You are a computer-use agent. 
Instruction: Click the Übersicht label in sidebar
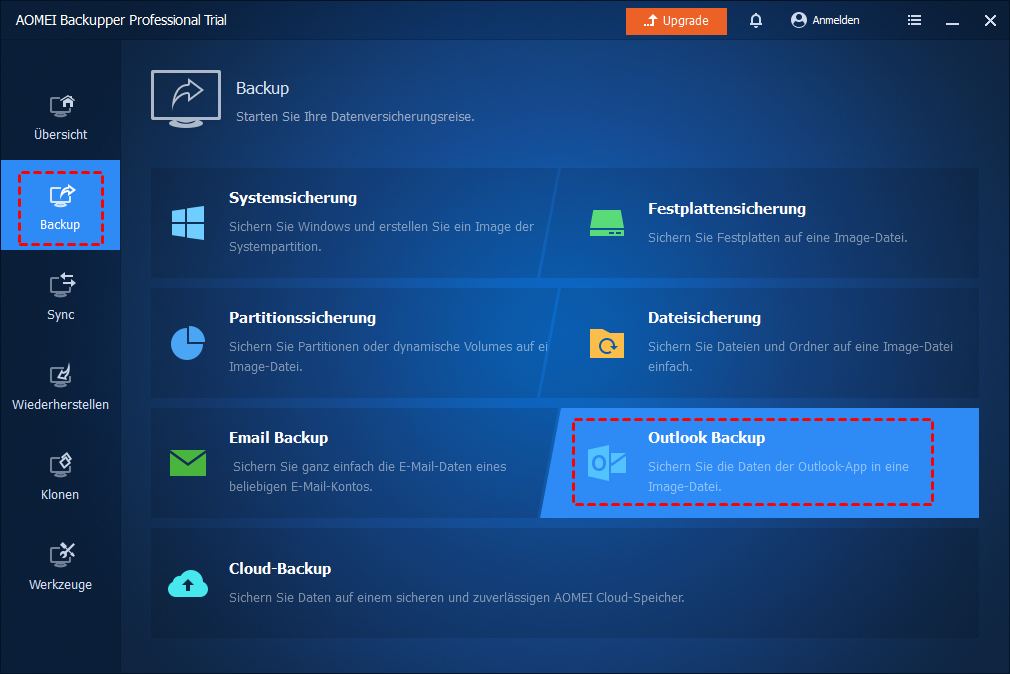coord(61,134)
